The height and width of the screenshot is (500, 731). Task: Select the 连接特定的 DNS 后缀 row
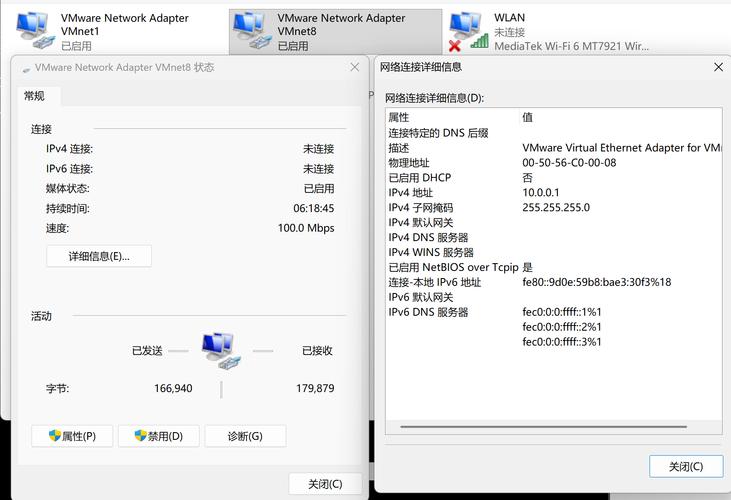click(554, 133)
